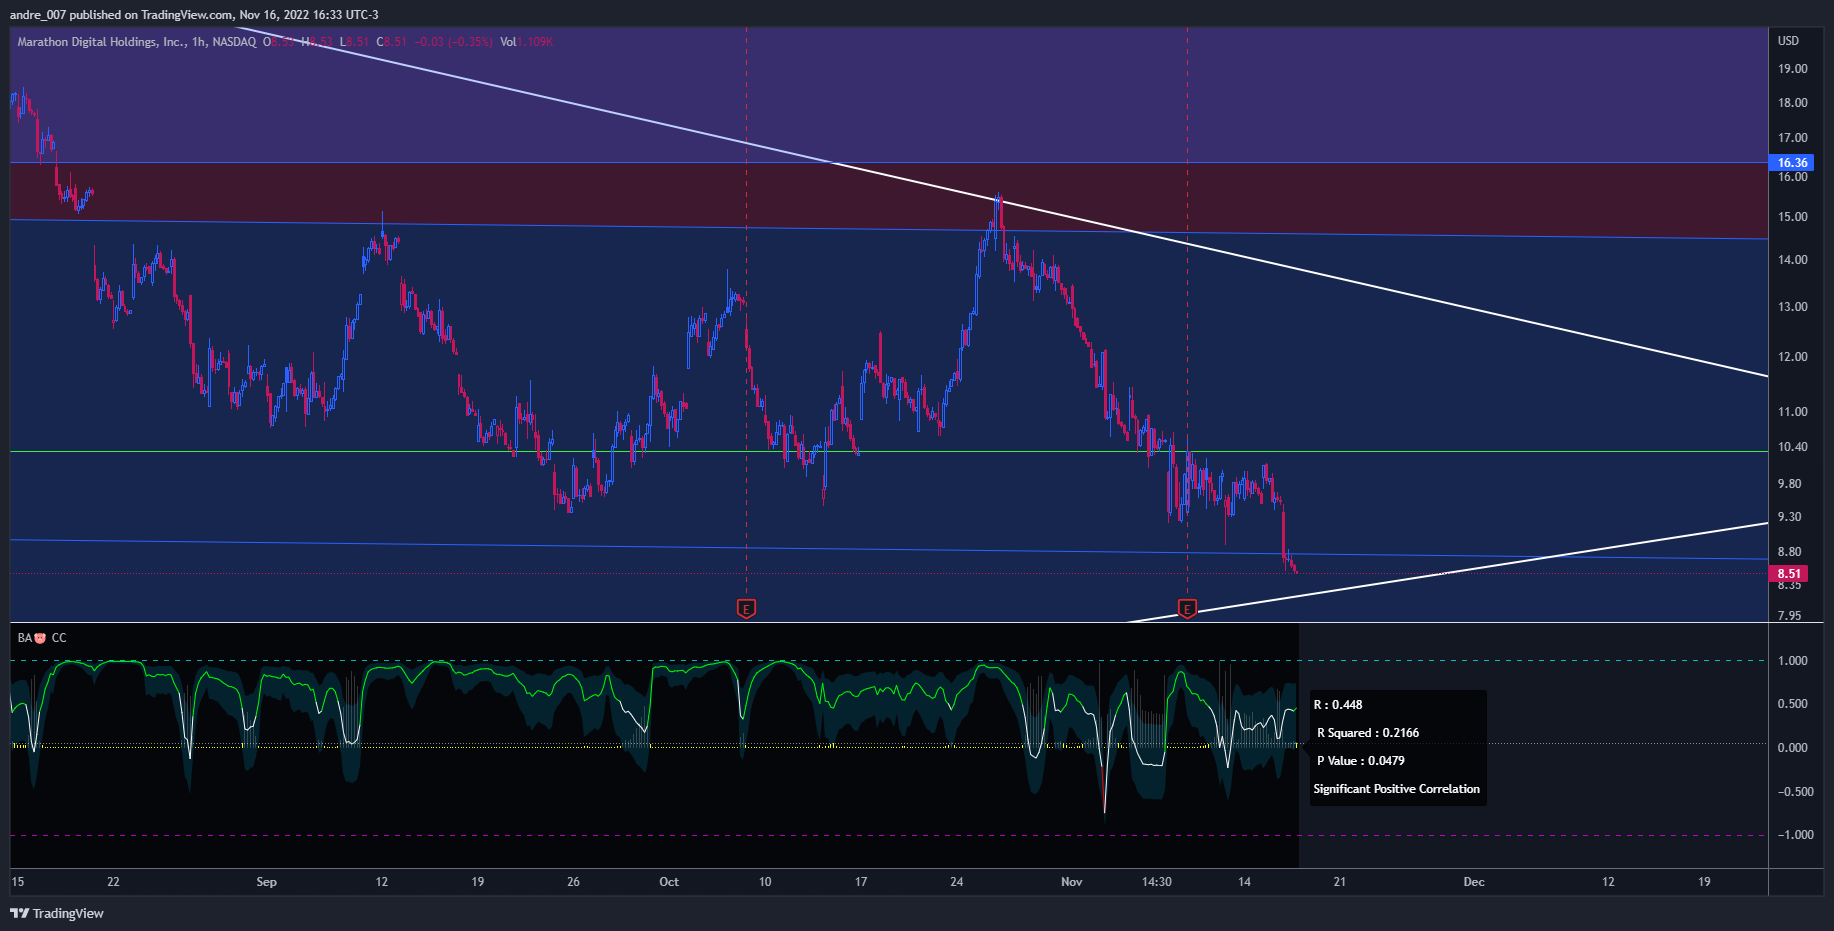The image size is (1834, 931).
Task: Click 'Significant Positive Correlation' label
Action: point(1396,789)
